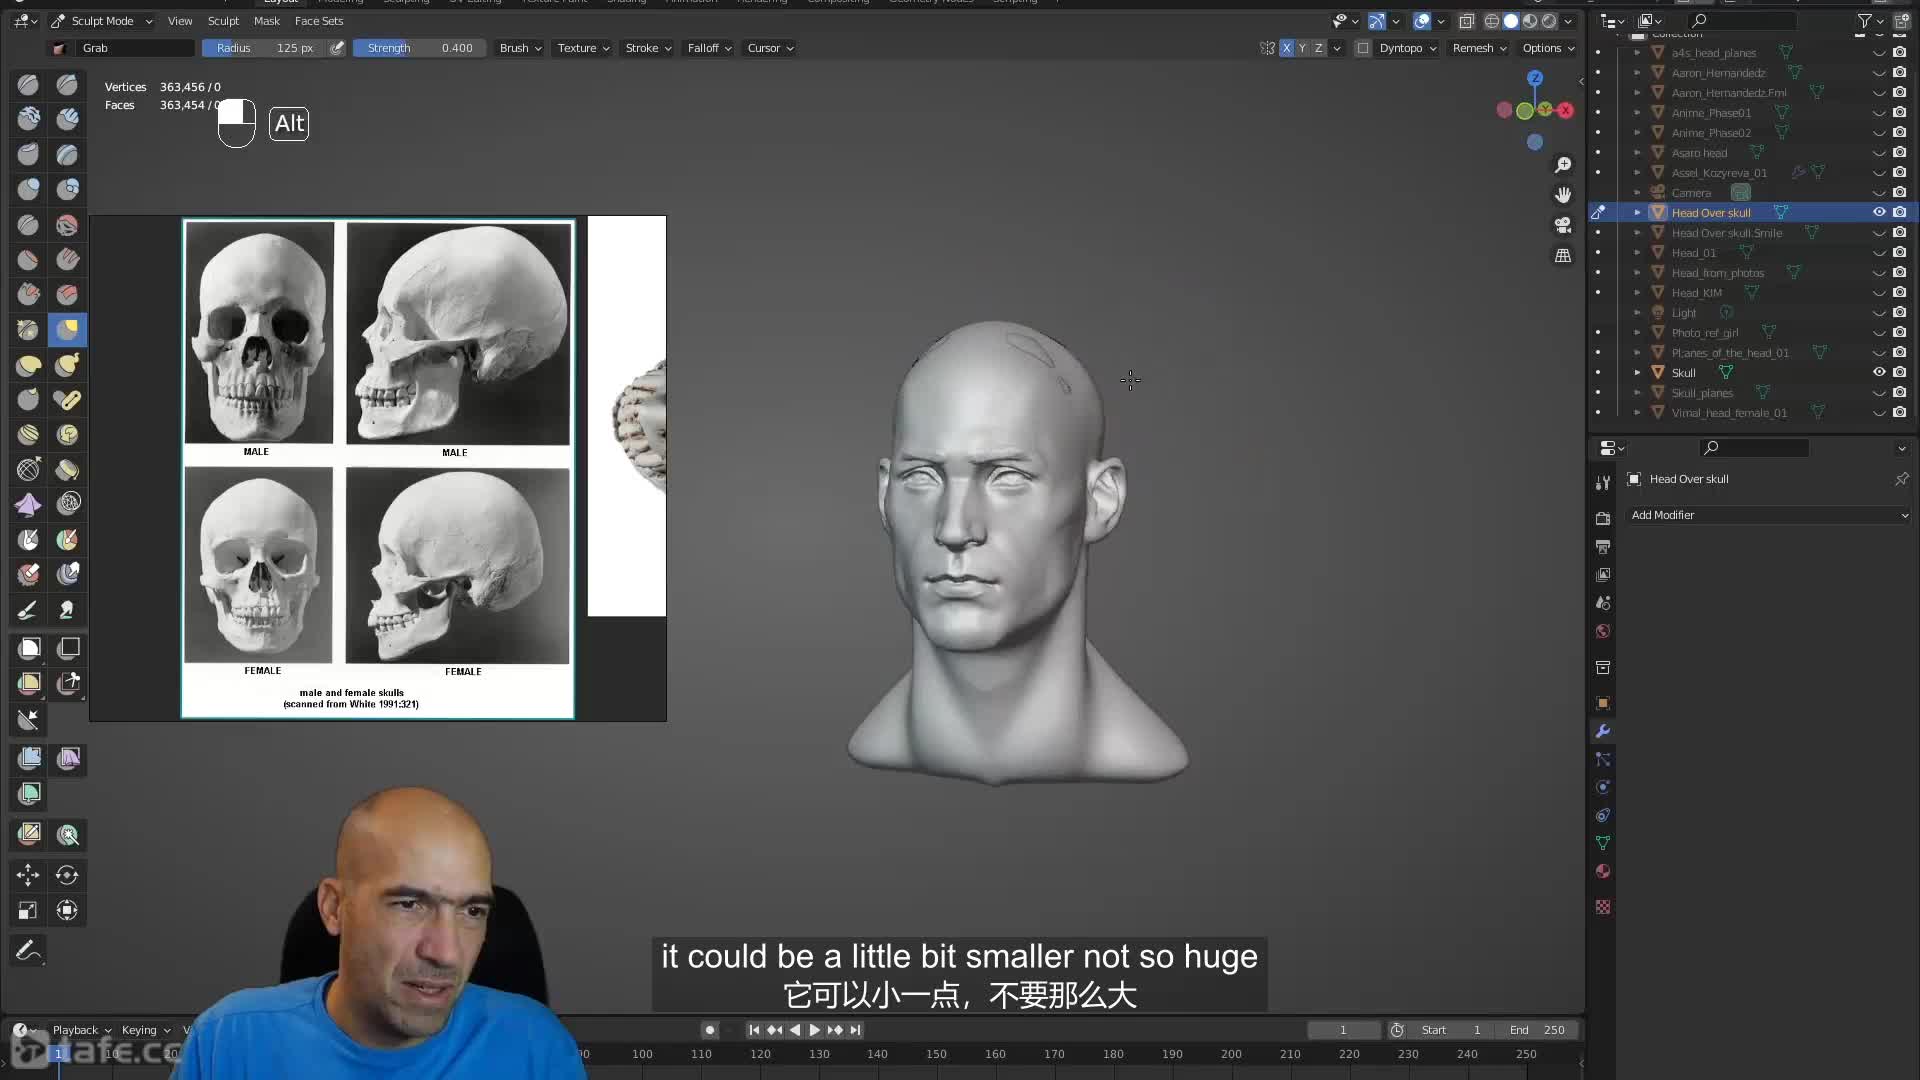Select the Mesh Filter tool
1920x1080 pixels.
tap(29, 758)
